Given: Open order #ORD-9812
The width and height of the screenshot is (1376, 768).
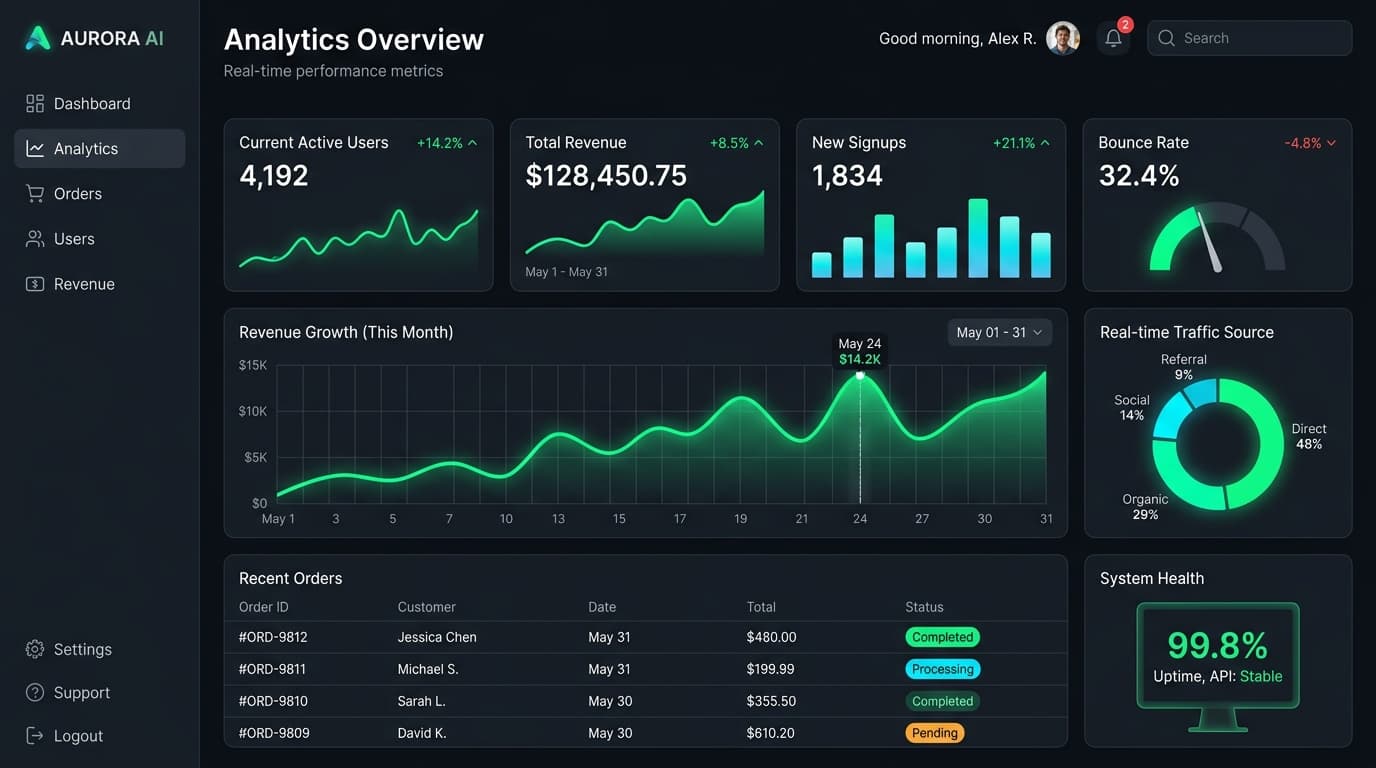Looking at the screenshot, I should click(273, 637).
